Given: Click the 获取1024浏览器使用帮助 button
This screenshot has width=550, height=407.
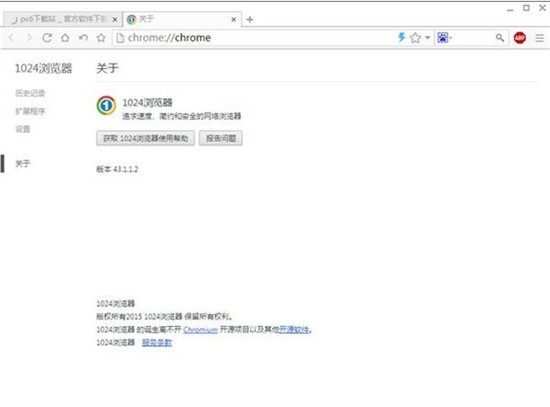Looking at the screenshot, I should click(146, 138).
